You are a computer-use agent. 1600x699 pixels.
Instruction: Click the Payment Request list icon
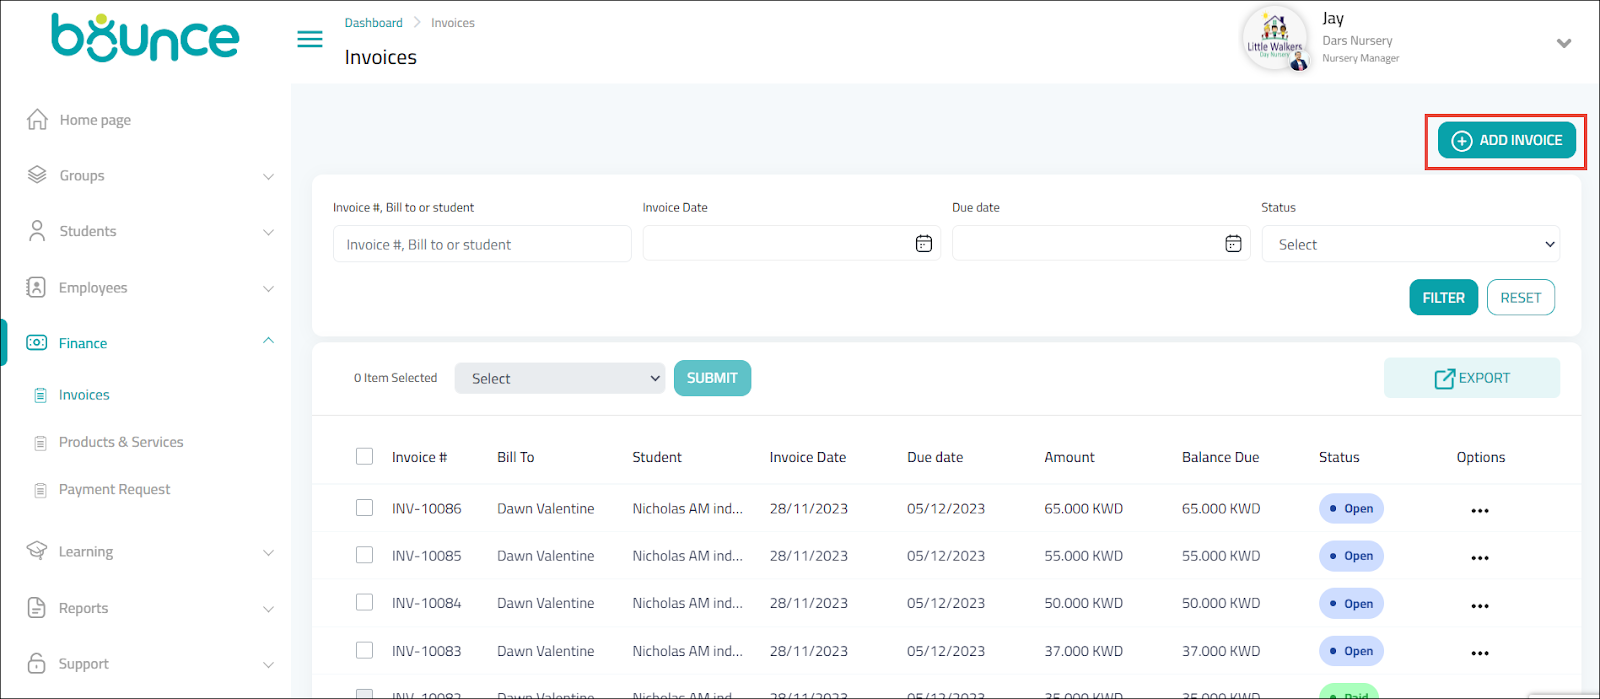40,490
